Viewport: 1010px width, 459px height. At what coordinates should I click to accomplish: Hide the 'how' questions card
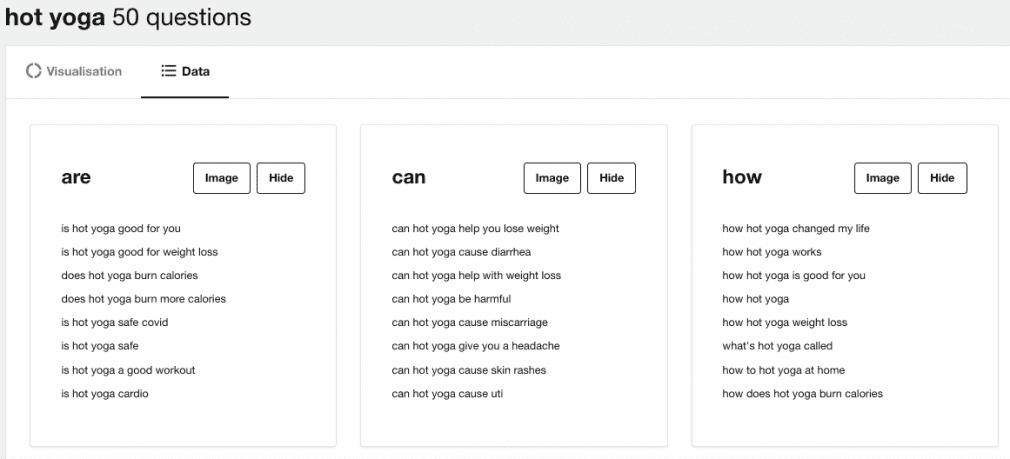[942, 178]
